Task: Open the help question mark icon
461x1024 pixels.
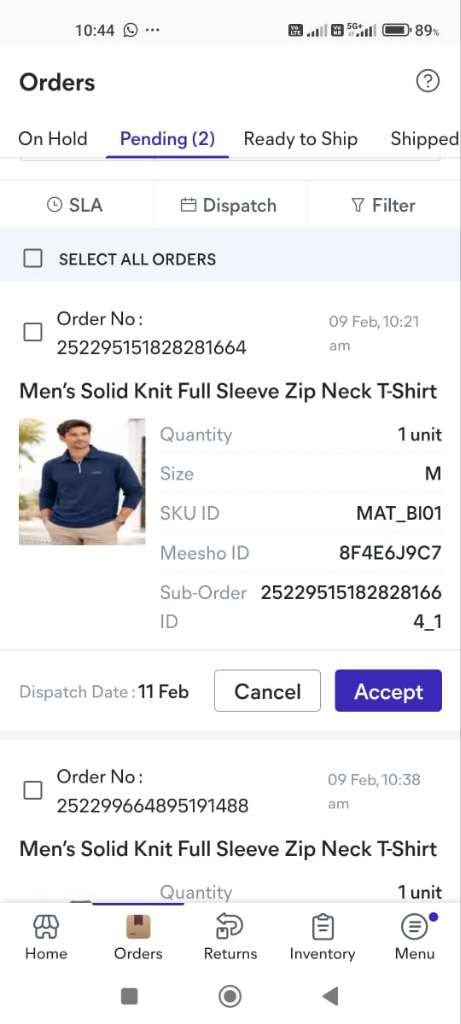Action: coord(428,81)
